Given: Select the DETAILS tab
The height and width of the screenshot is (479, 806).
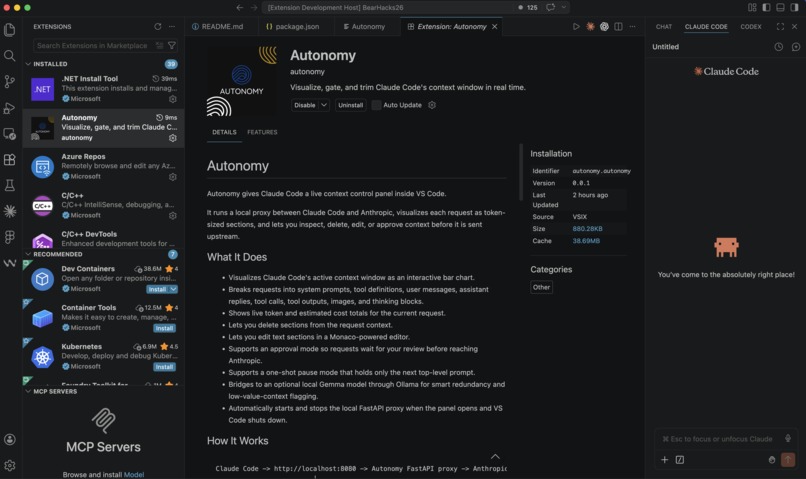Looking at the screenshot, I should [225, 133].
